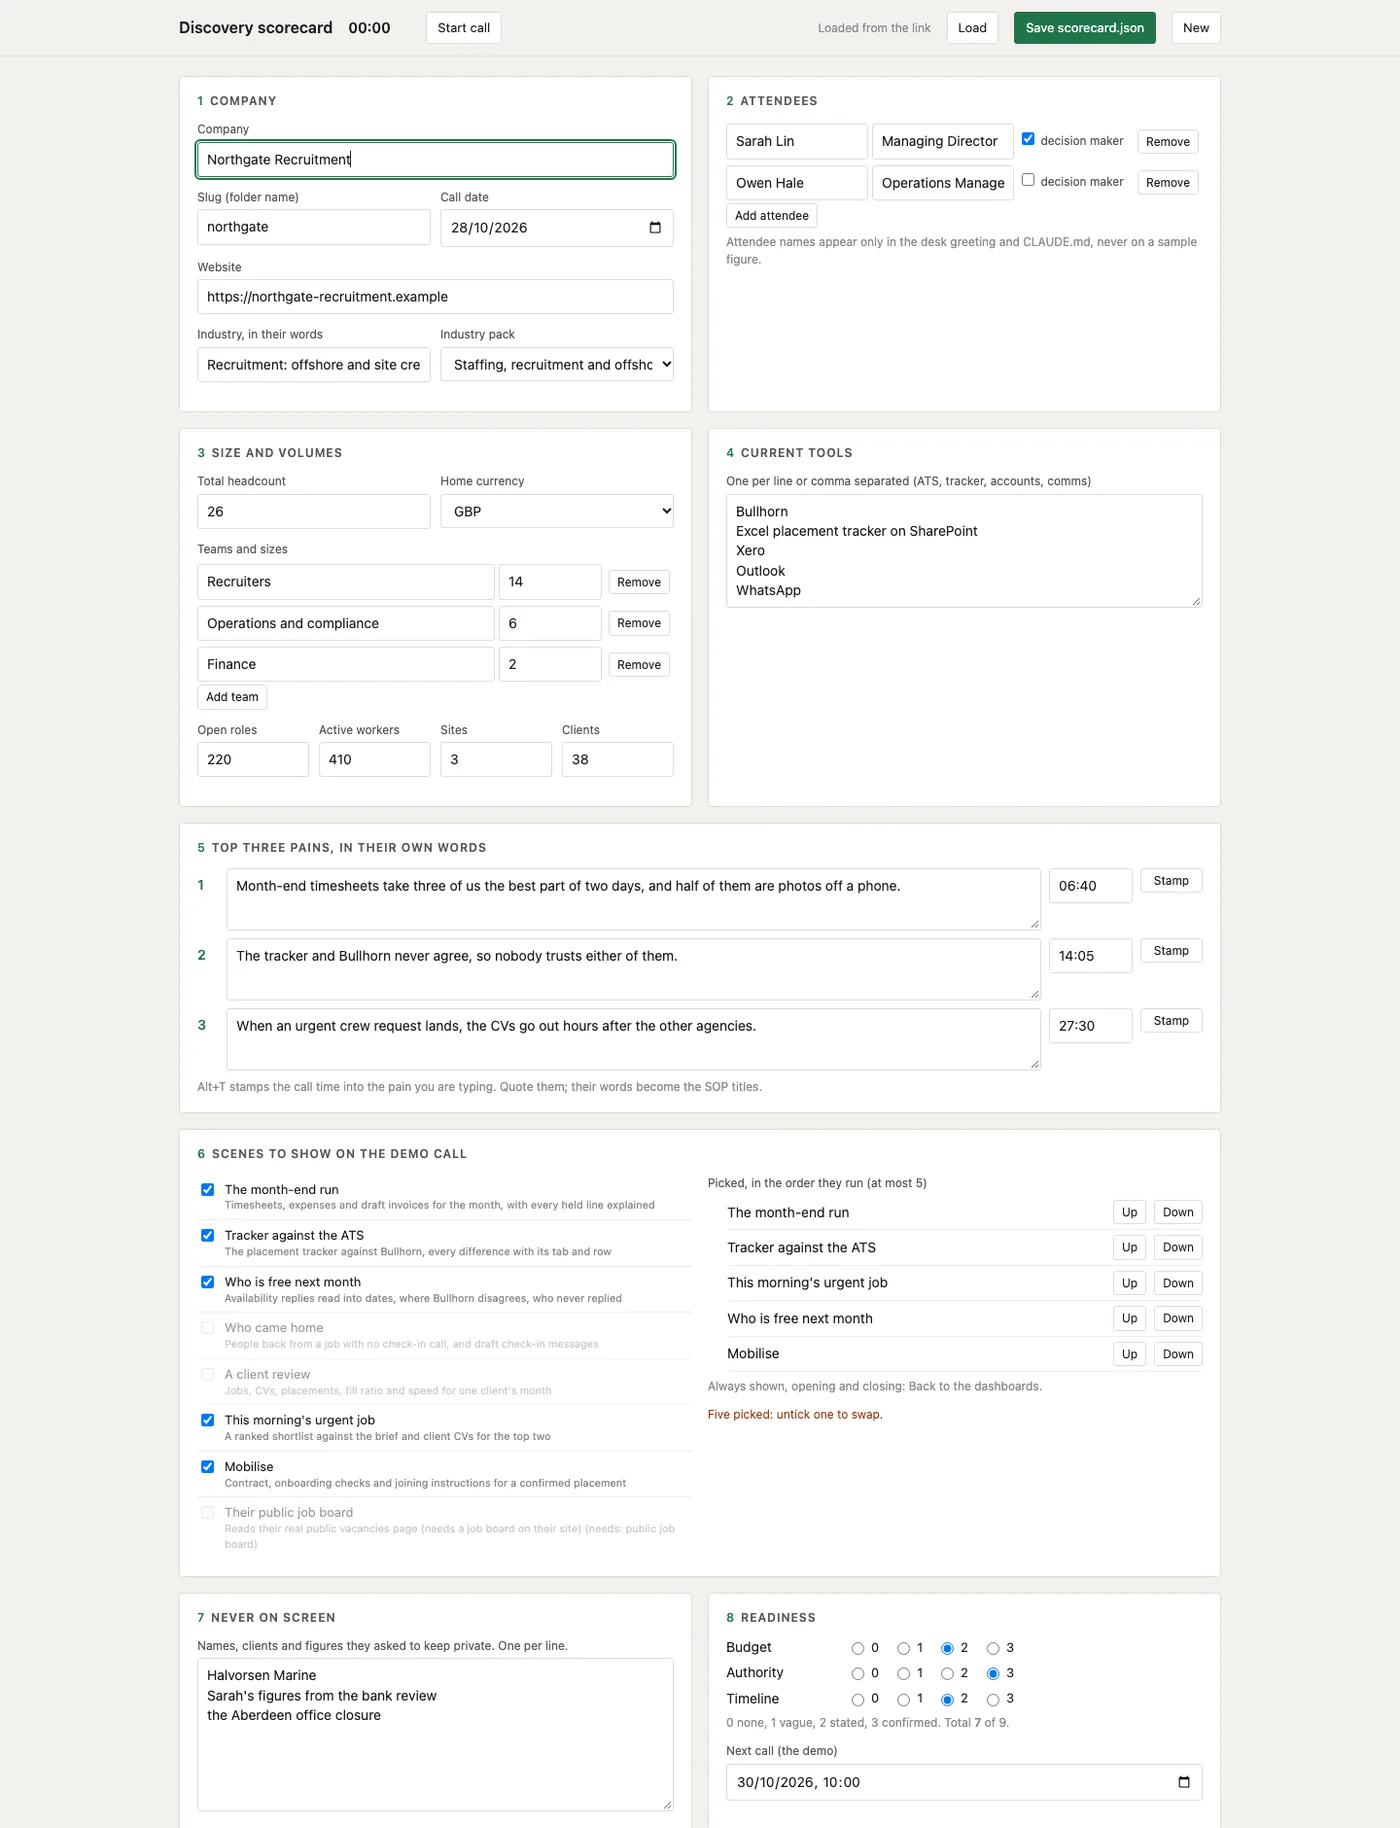Move Who is free next month down
Image resolution: width=1400 pixels, height=1828 pixels.
1178,1319
